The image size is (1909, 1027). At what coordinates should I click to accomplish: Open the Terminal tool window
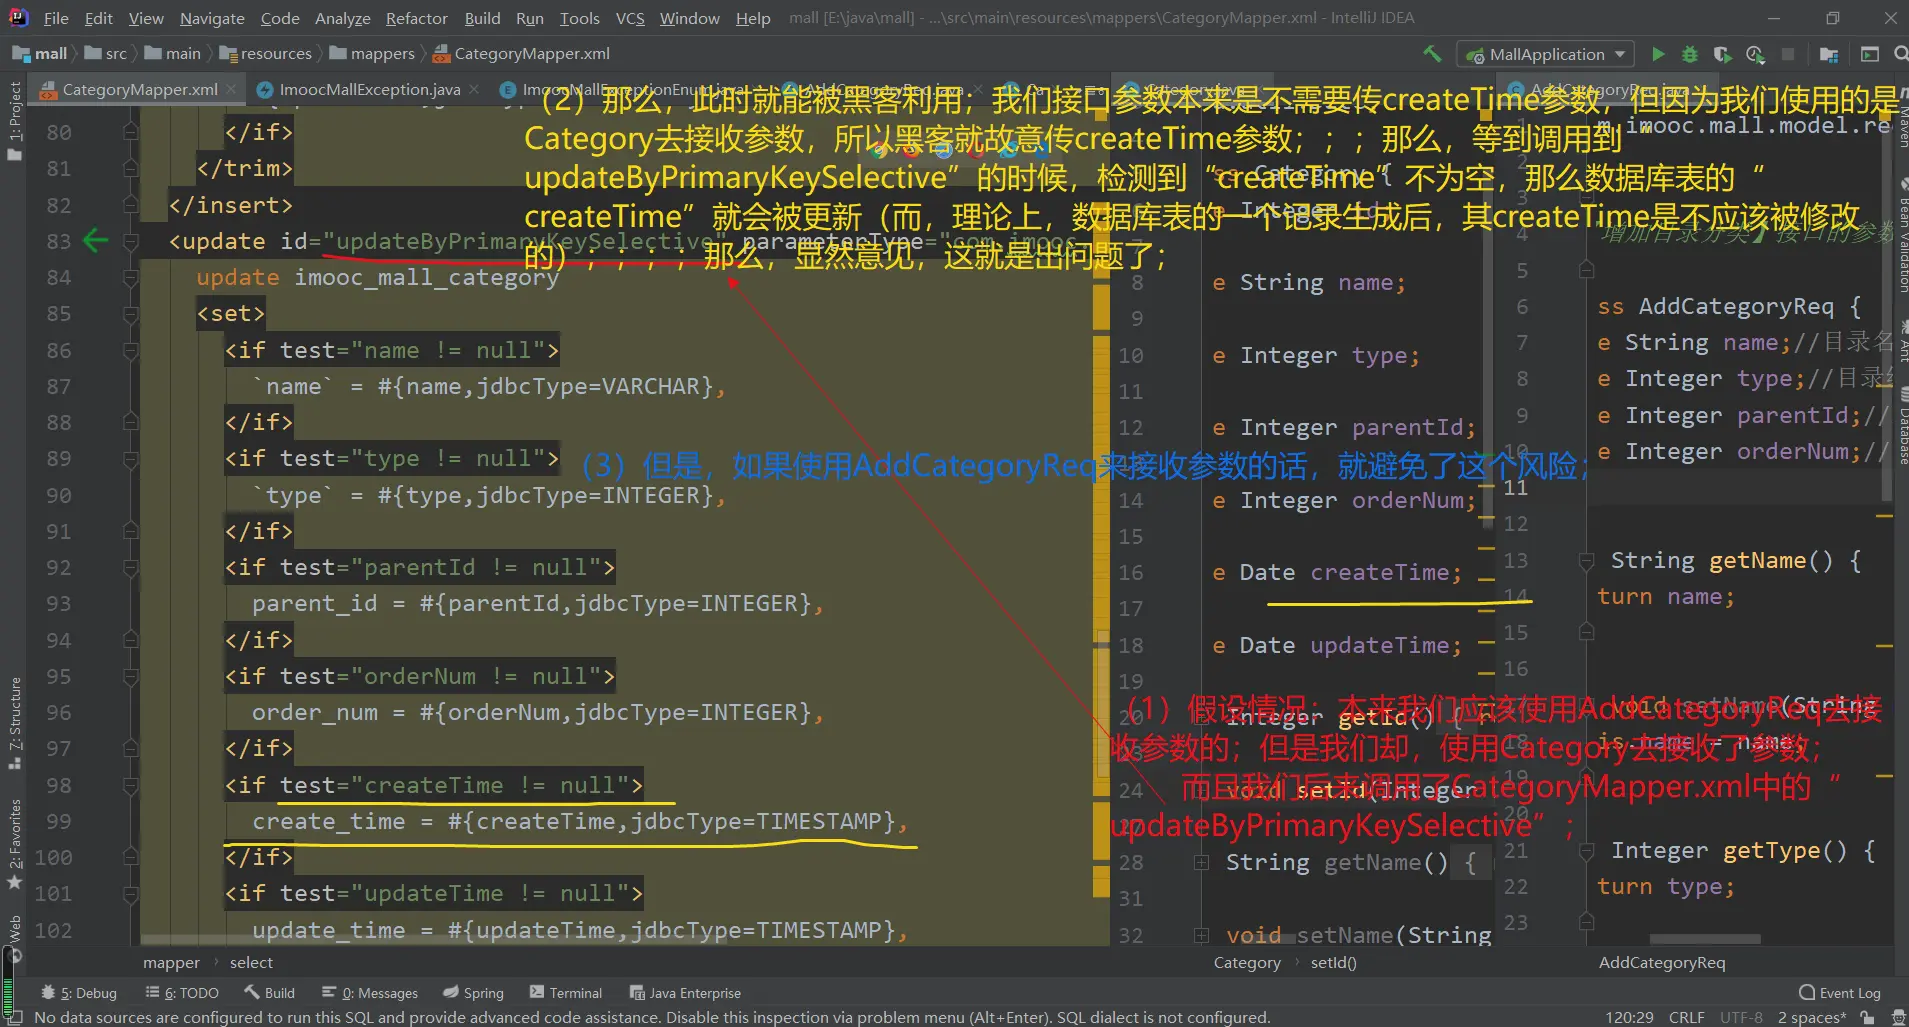point(566,993)
